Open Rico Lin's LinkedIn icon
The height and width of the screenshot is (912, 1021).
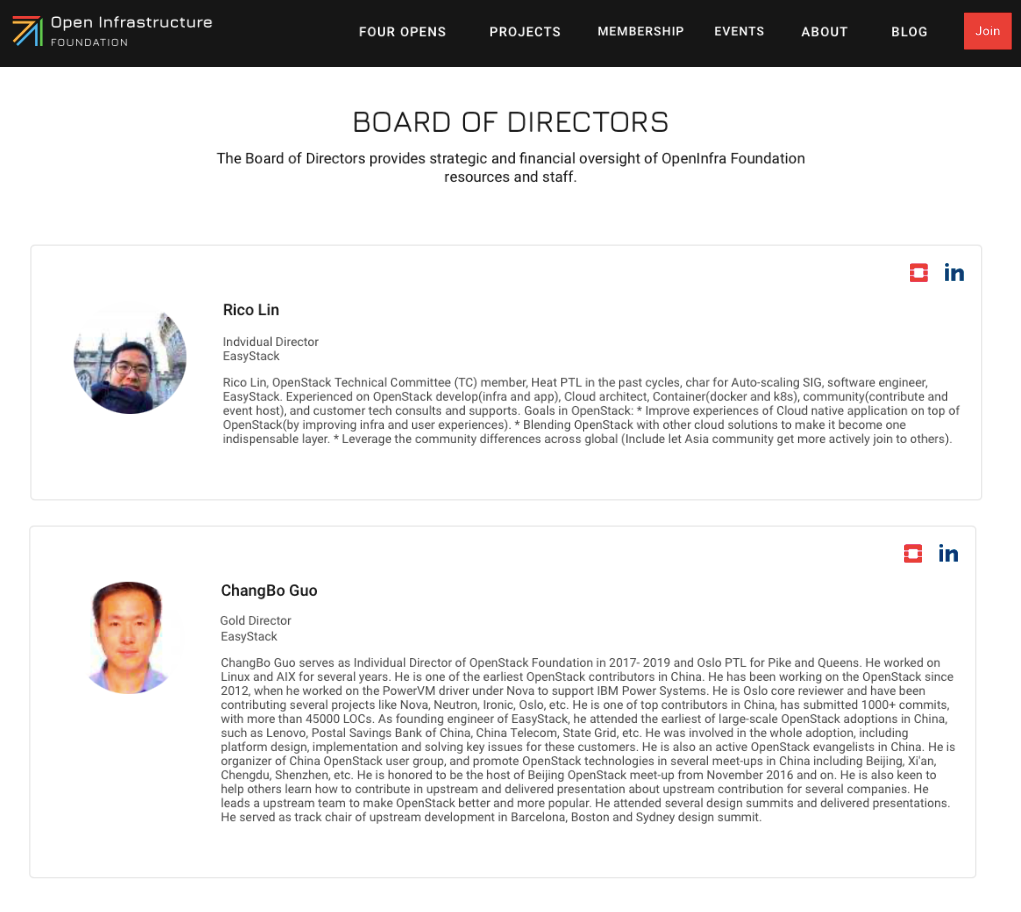(x=954, y=273)
